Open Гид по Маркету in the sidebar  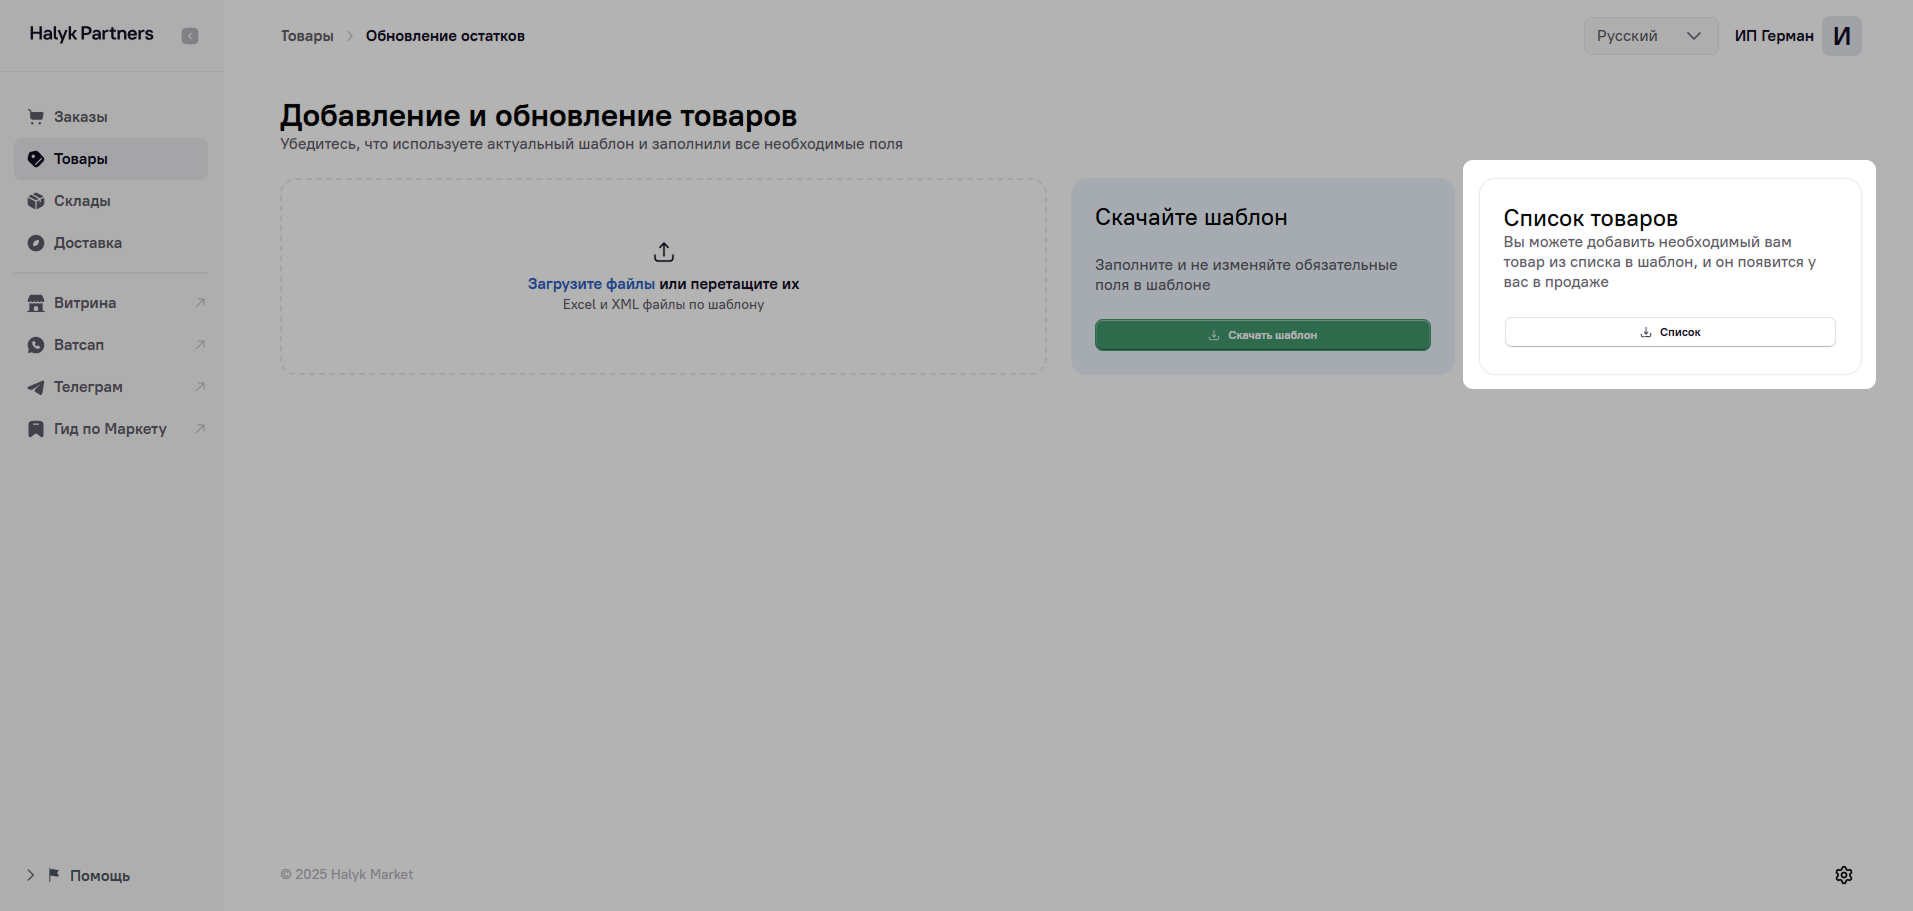point(111,429)
